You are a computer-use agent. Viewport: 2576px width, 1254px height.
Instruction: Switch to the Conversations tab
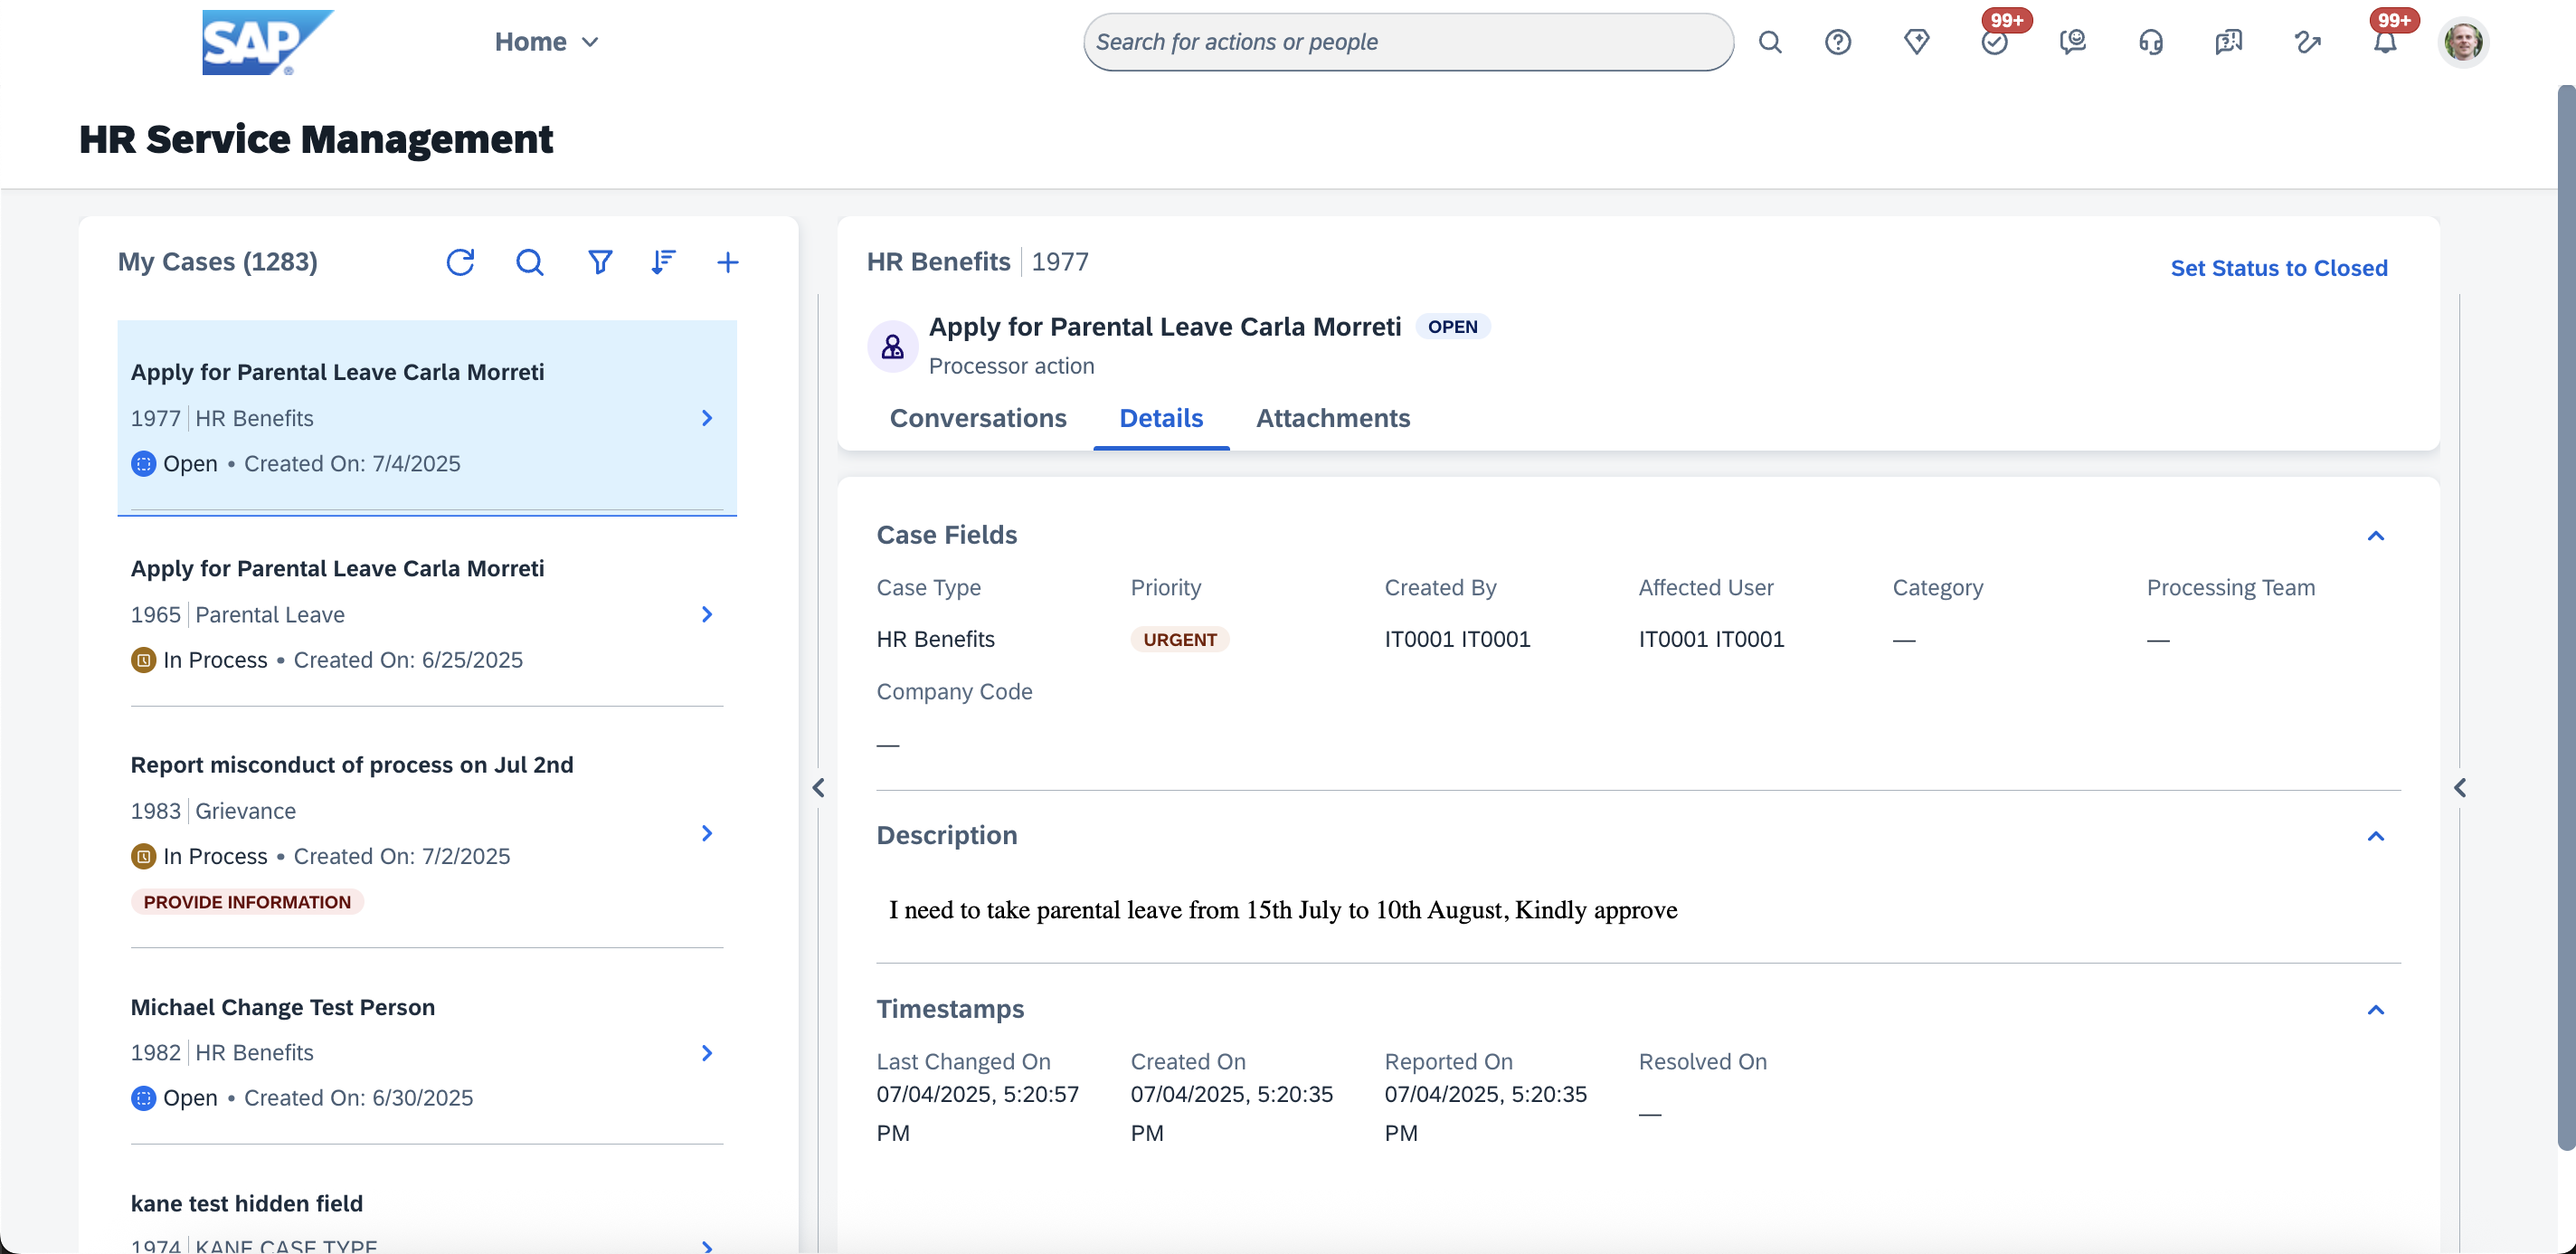click(977, 418)
